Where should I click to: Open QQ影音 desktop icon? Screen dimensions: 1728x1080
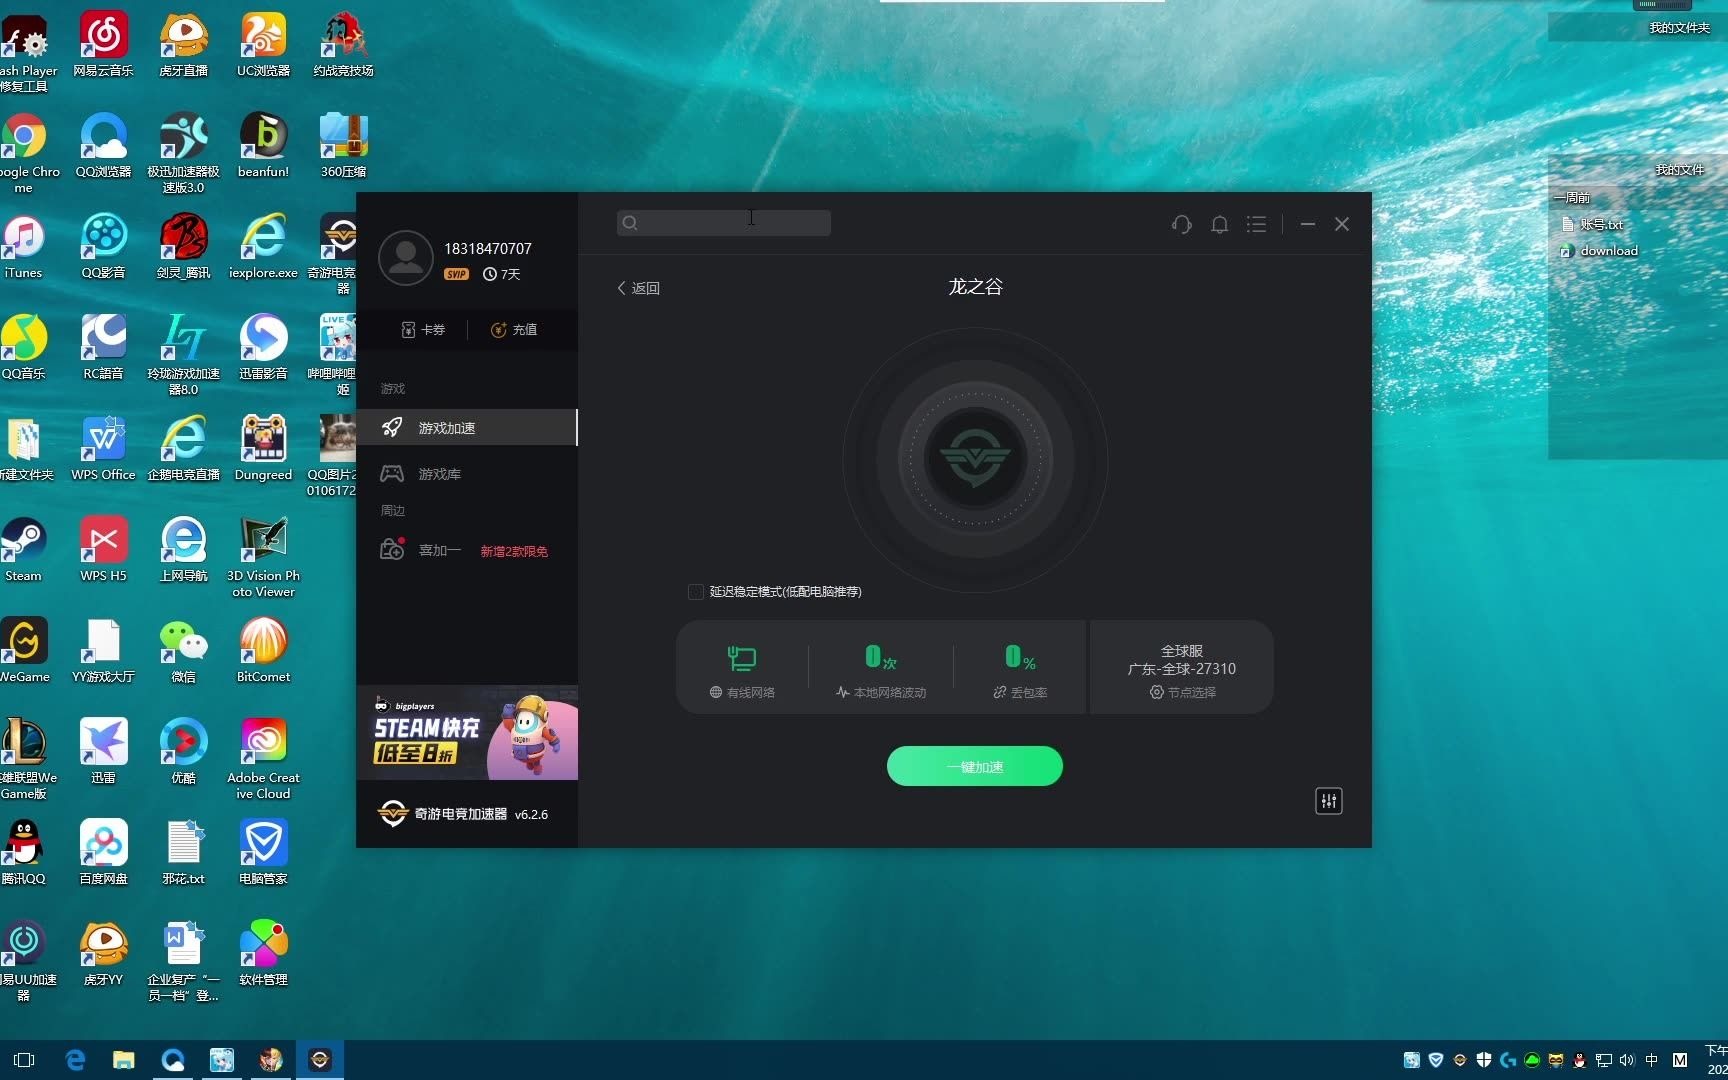pos(103,247)
